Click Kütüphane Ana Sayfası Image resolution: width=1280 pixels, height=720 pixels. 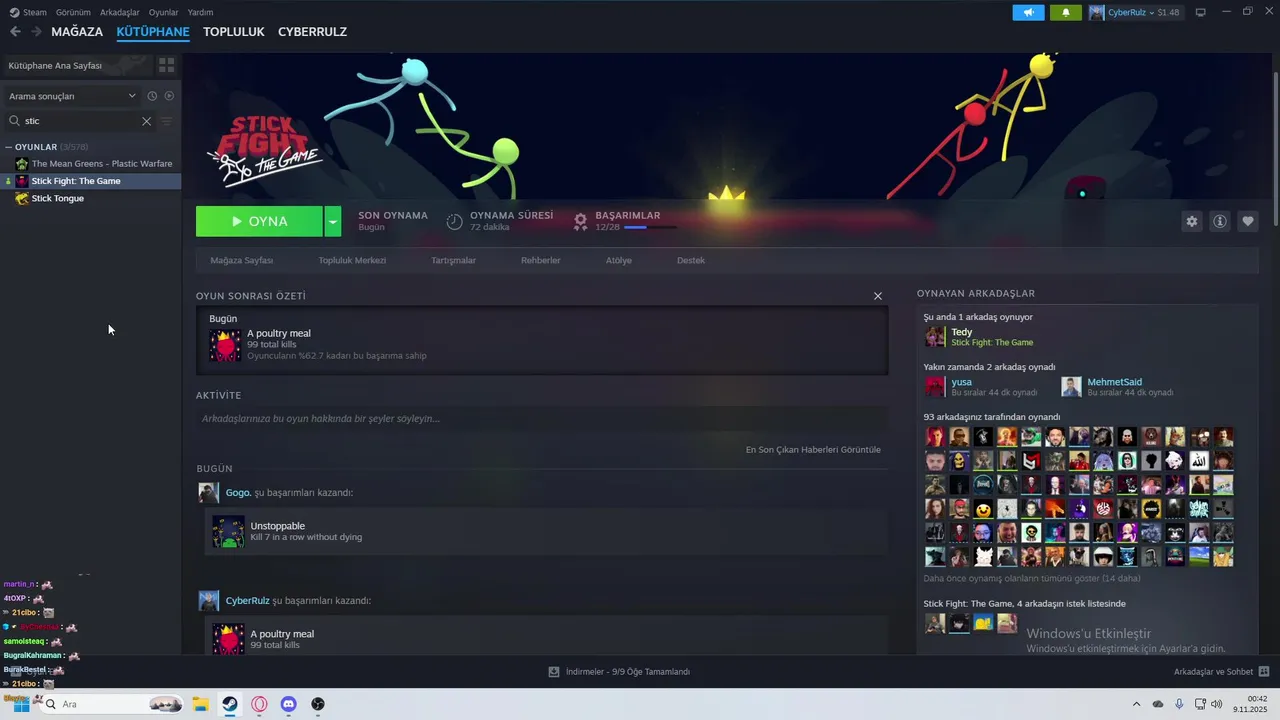(56, 65)
